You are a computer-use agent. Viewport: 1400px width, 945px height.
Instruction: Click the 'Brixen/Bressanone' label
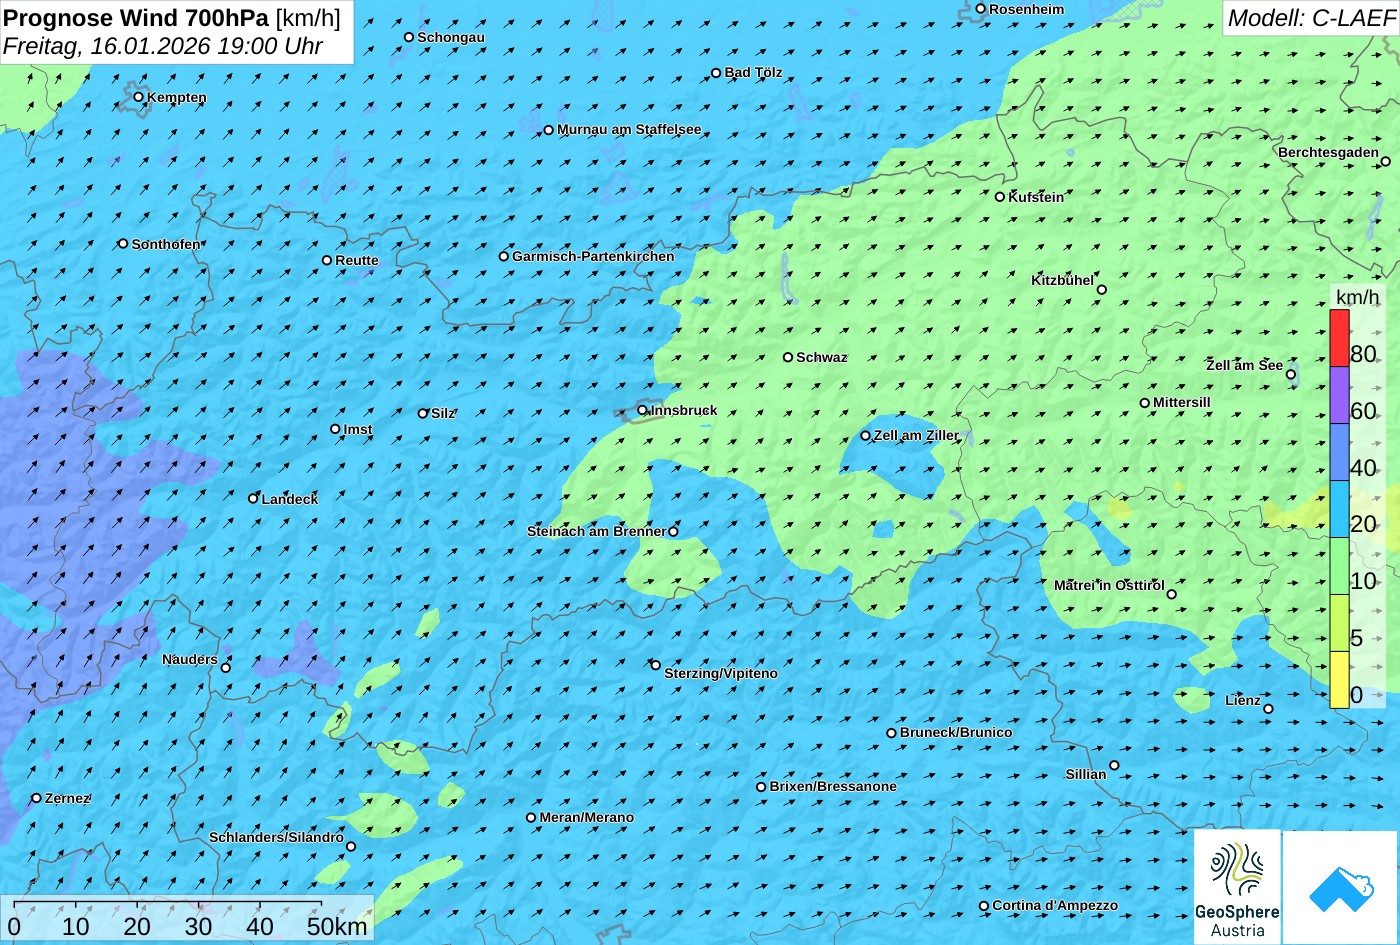[x=833, y=786]
